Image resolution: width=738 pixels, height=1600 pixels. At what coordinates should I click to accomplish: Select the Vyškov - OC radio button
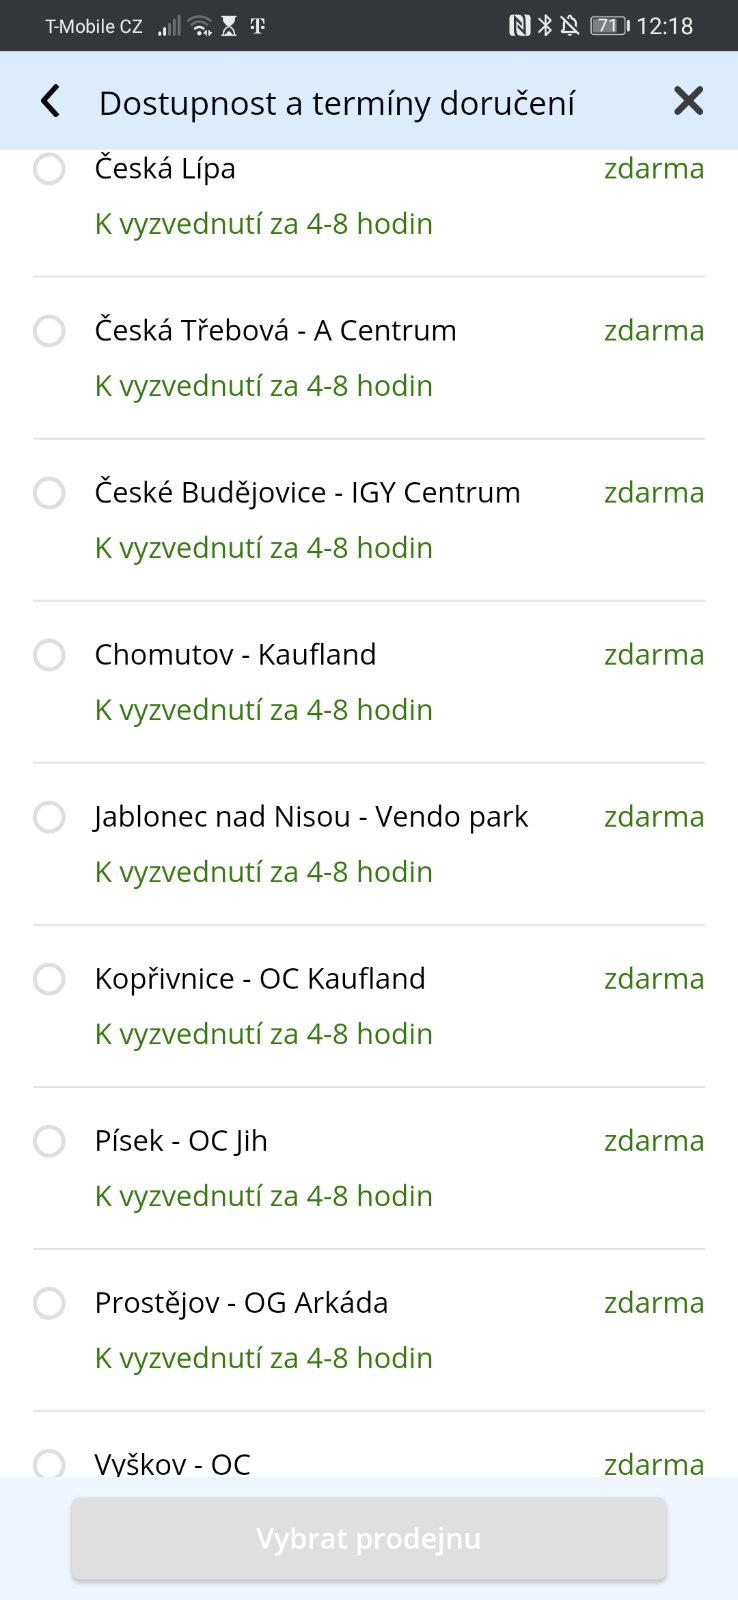click(x=49, y=1464)
